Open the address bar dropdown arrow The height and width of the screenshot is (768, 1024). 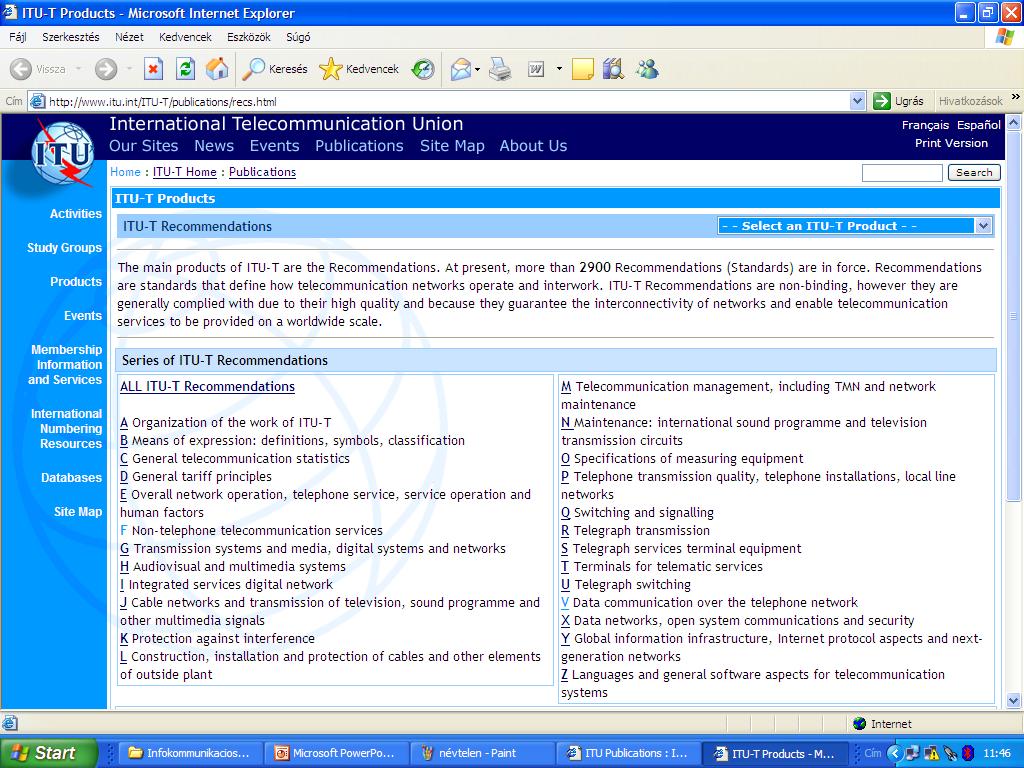point(858,101)
